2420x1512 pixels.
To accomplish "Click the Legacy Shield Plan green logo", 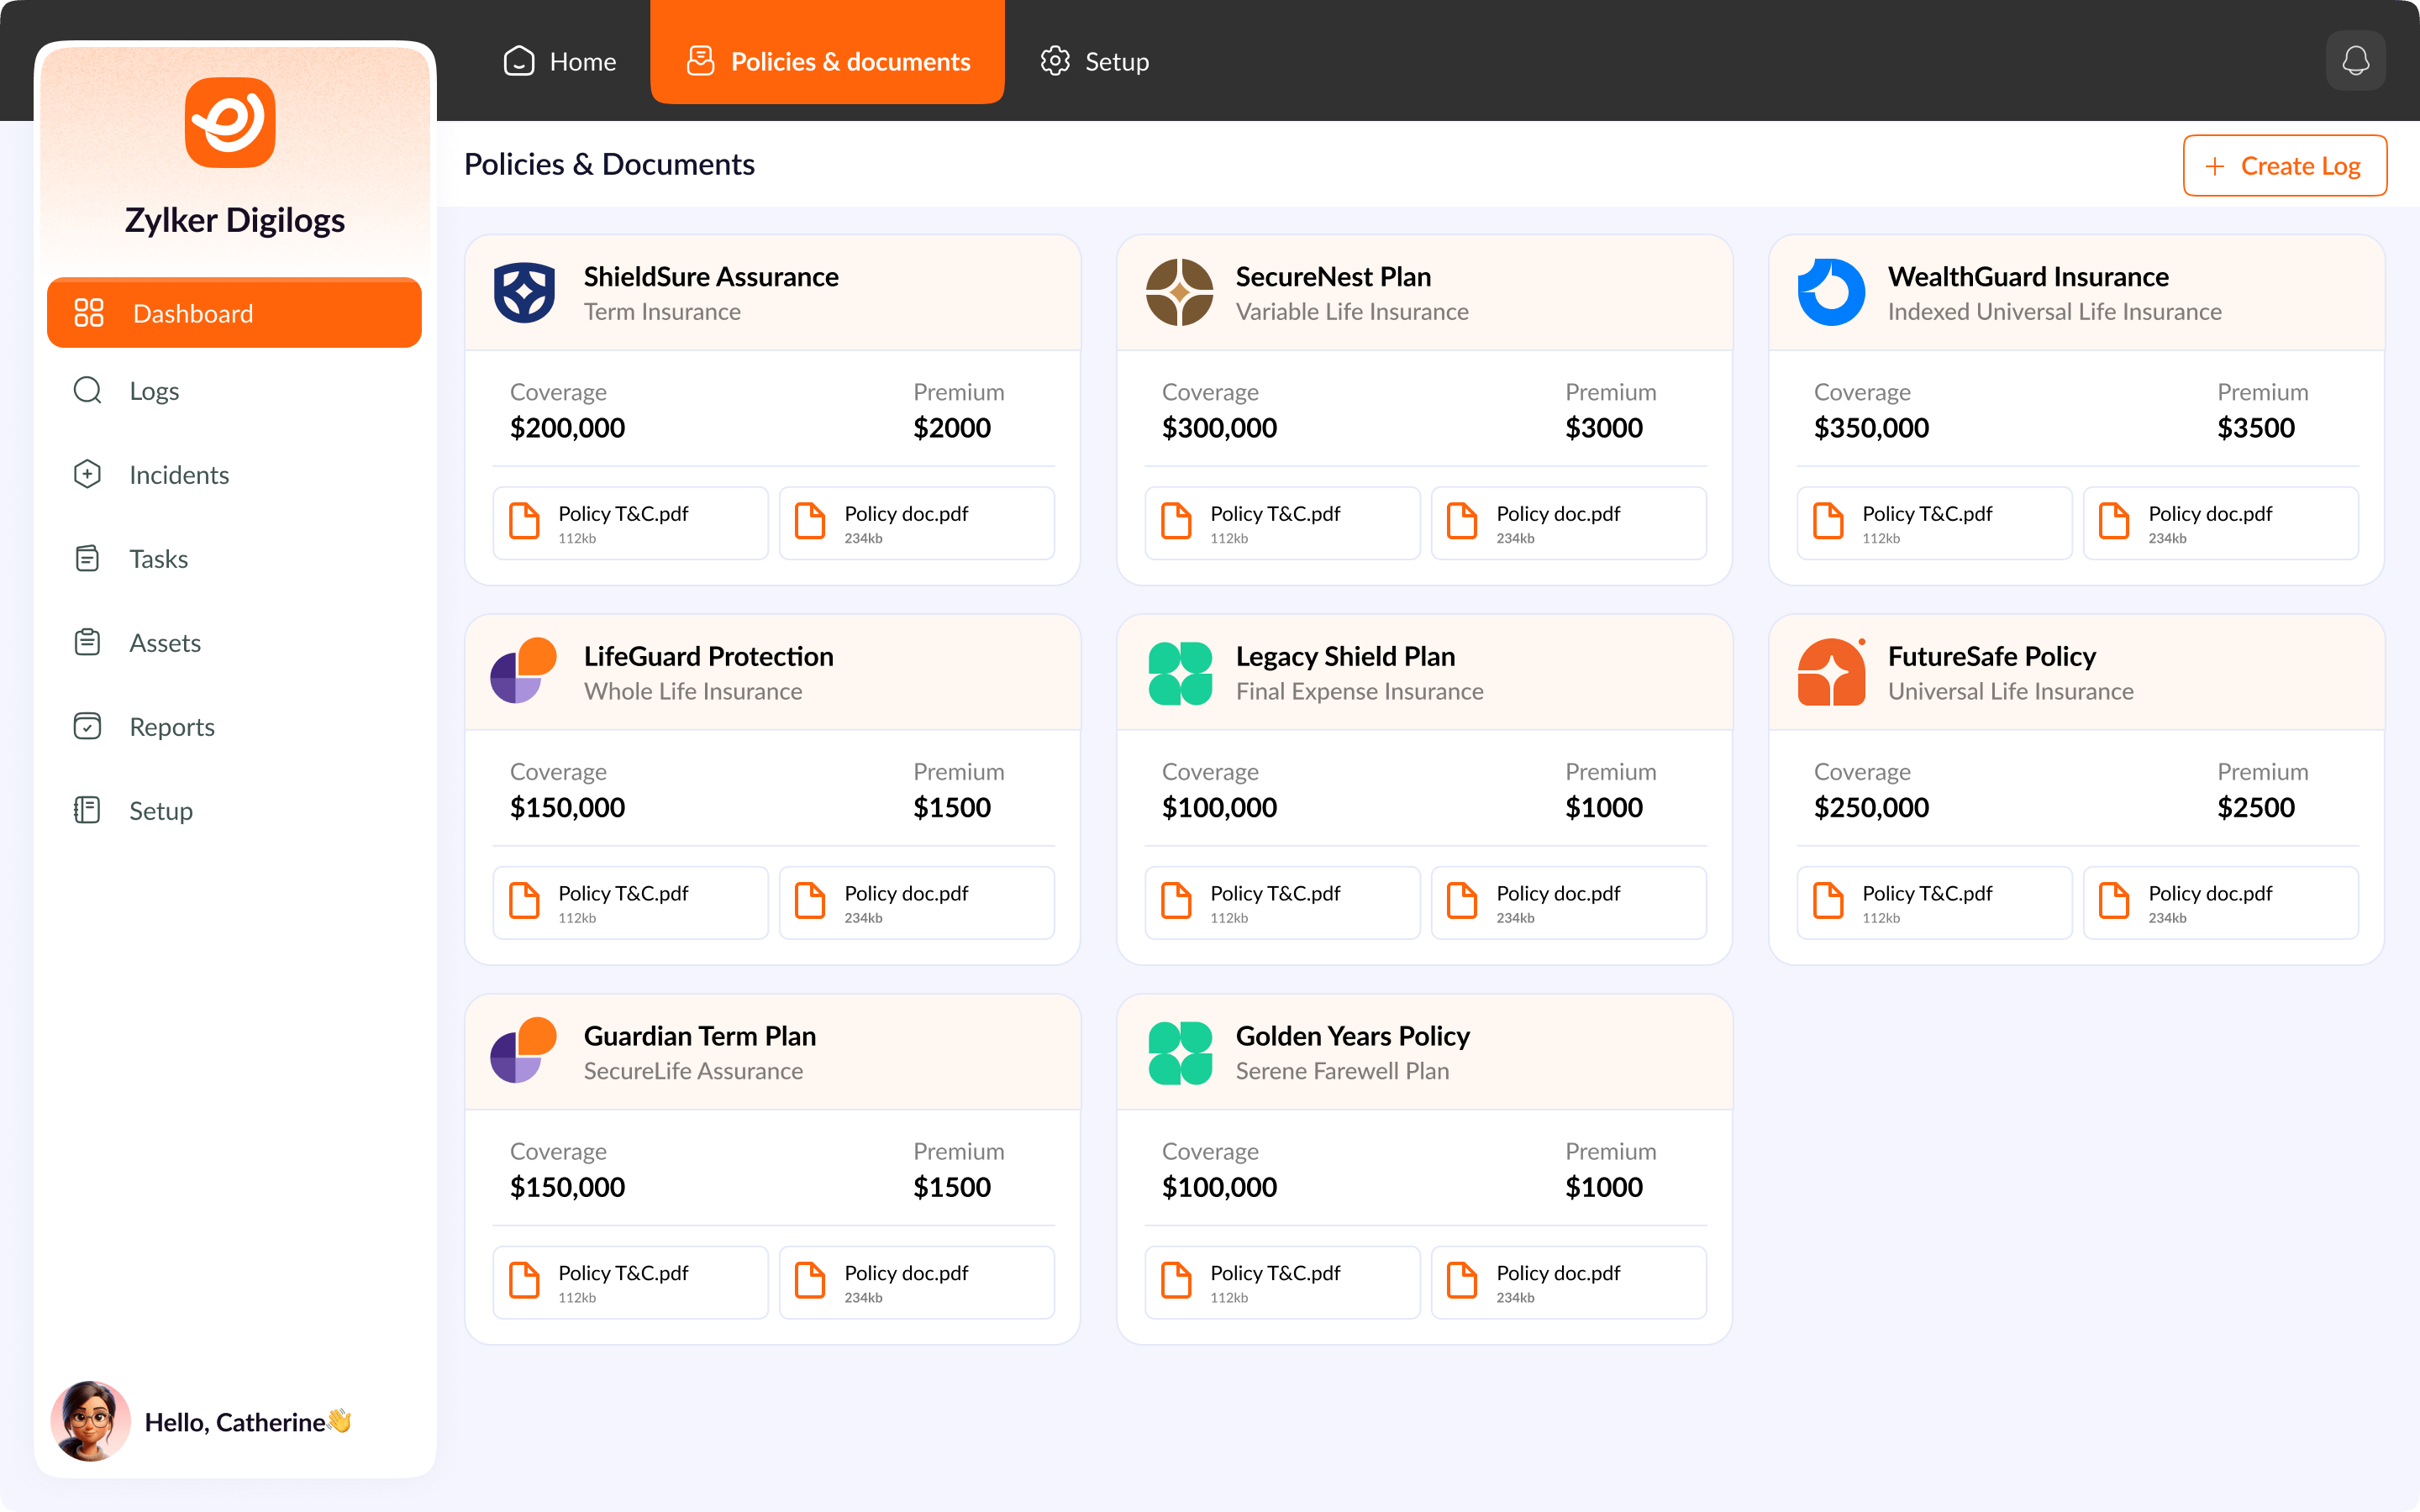I will coord(1179,673).
